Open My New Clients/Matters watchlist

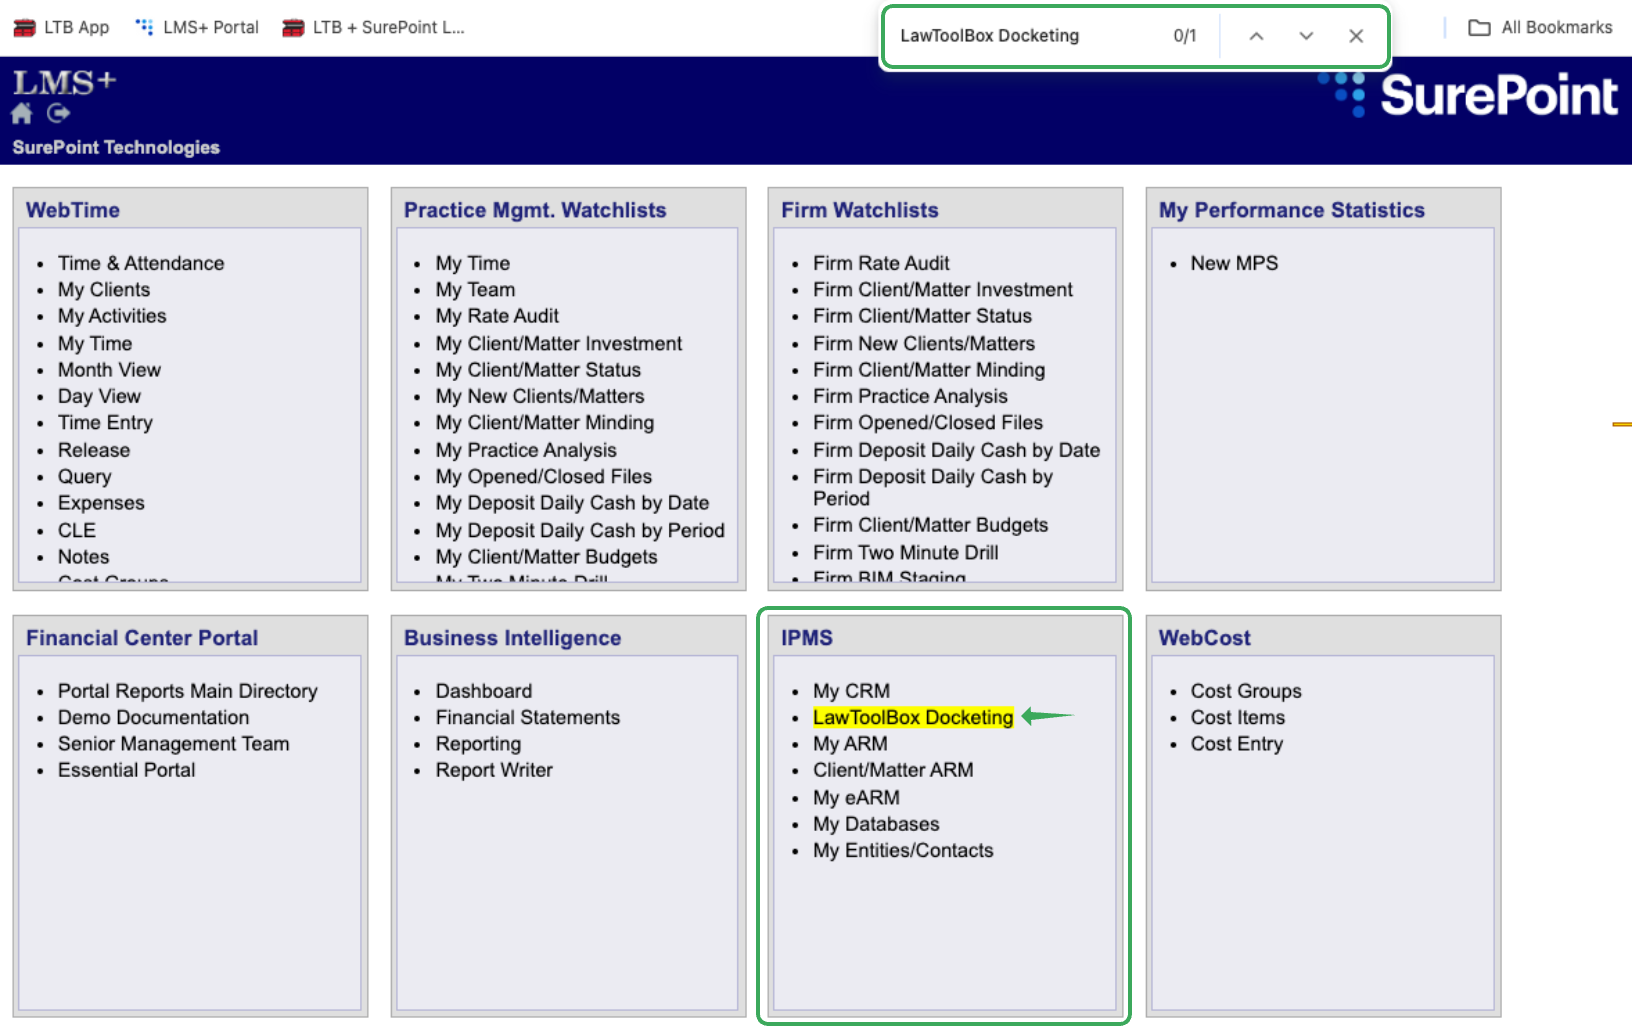(x=540, y=396)
